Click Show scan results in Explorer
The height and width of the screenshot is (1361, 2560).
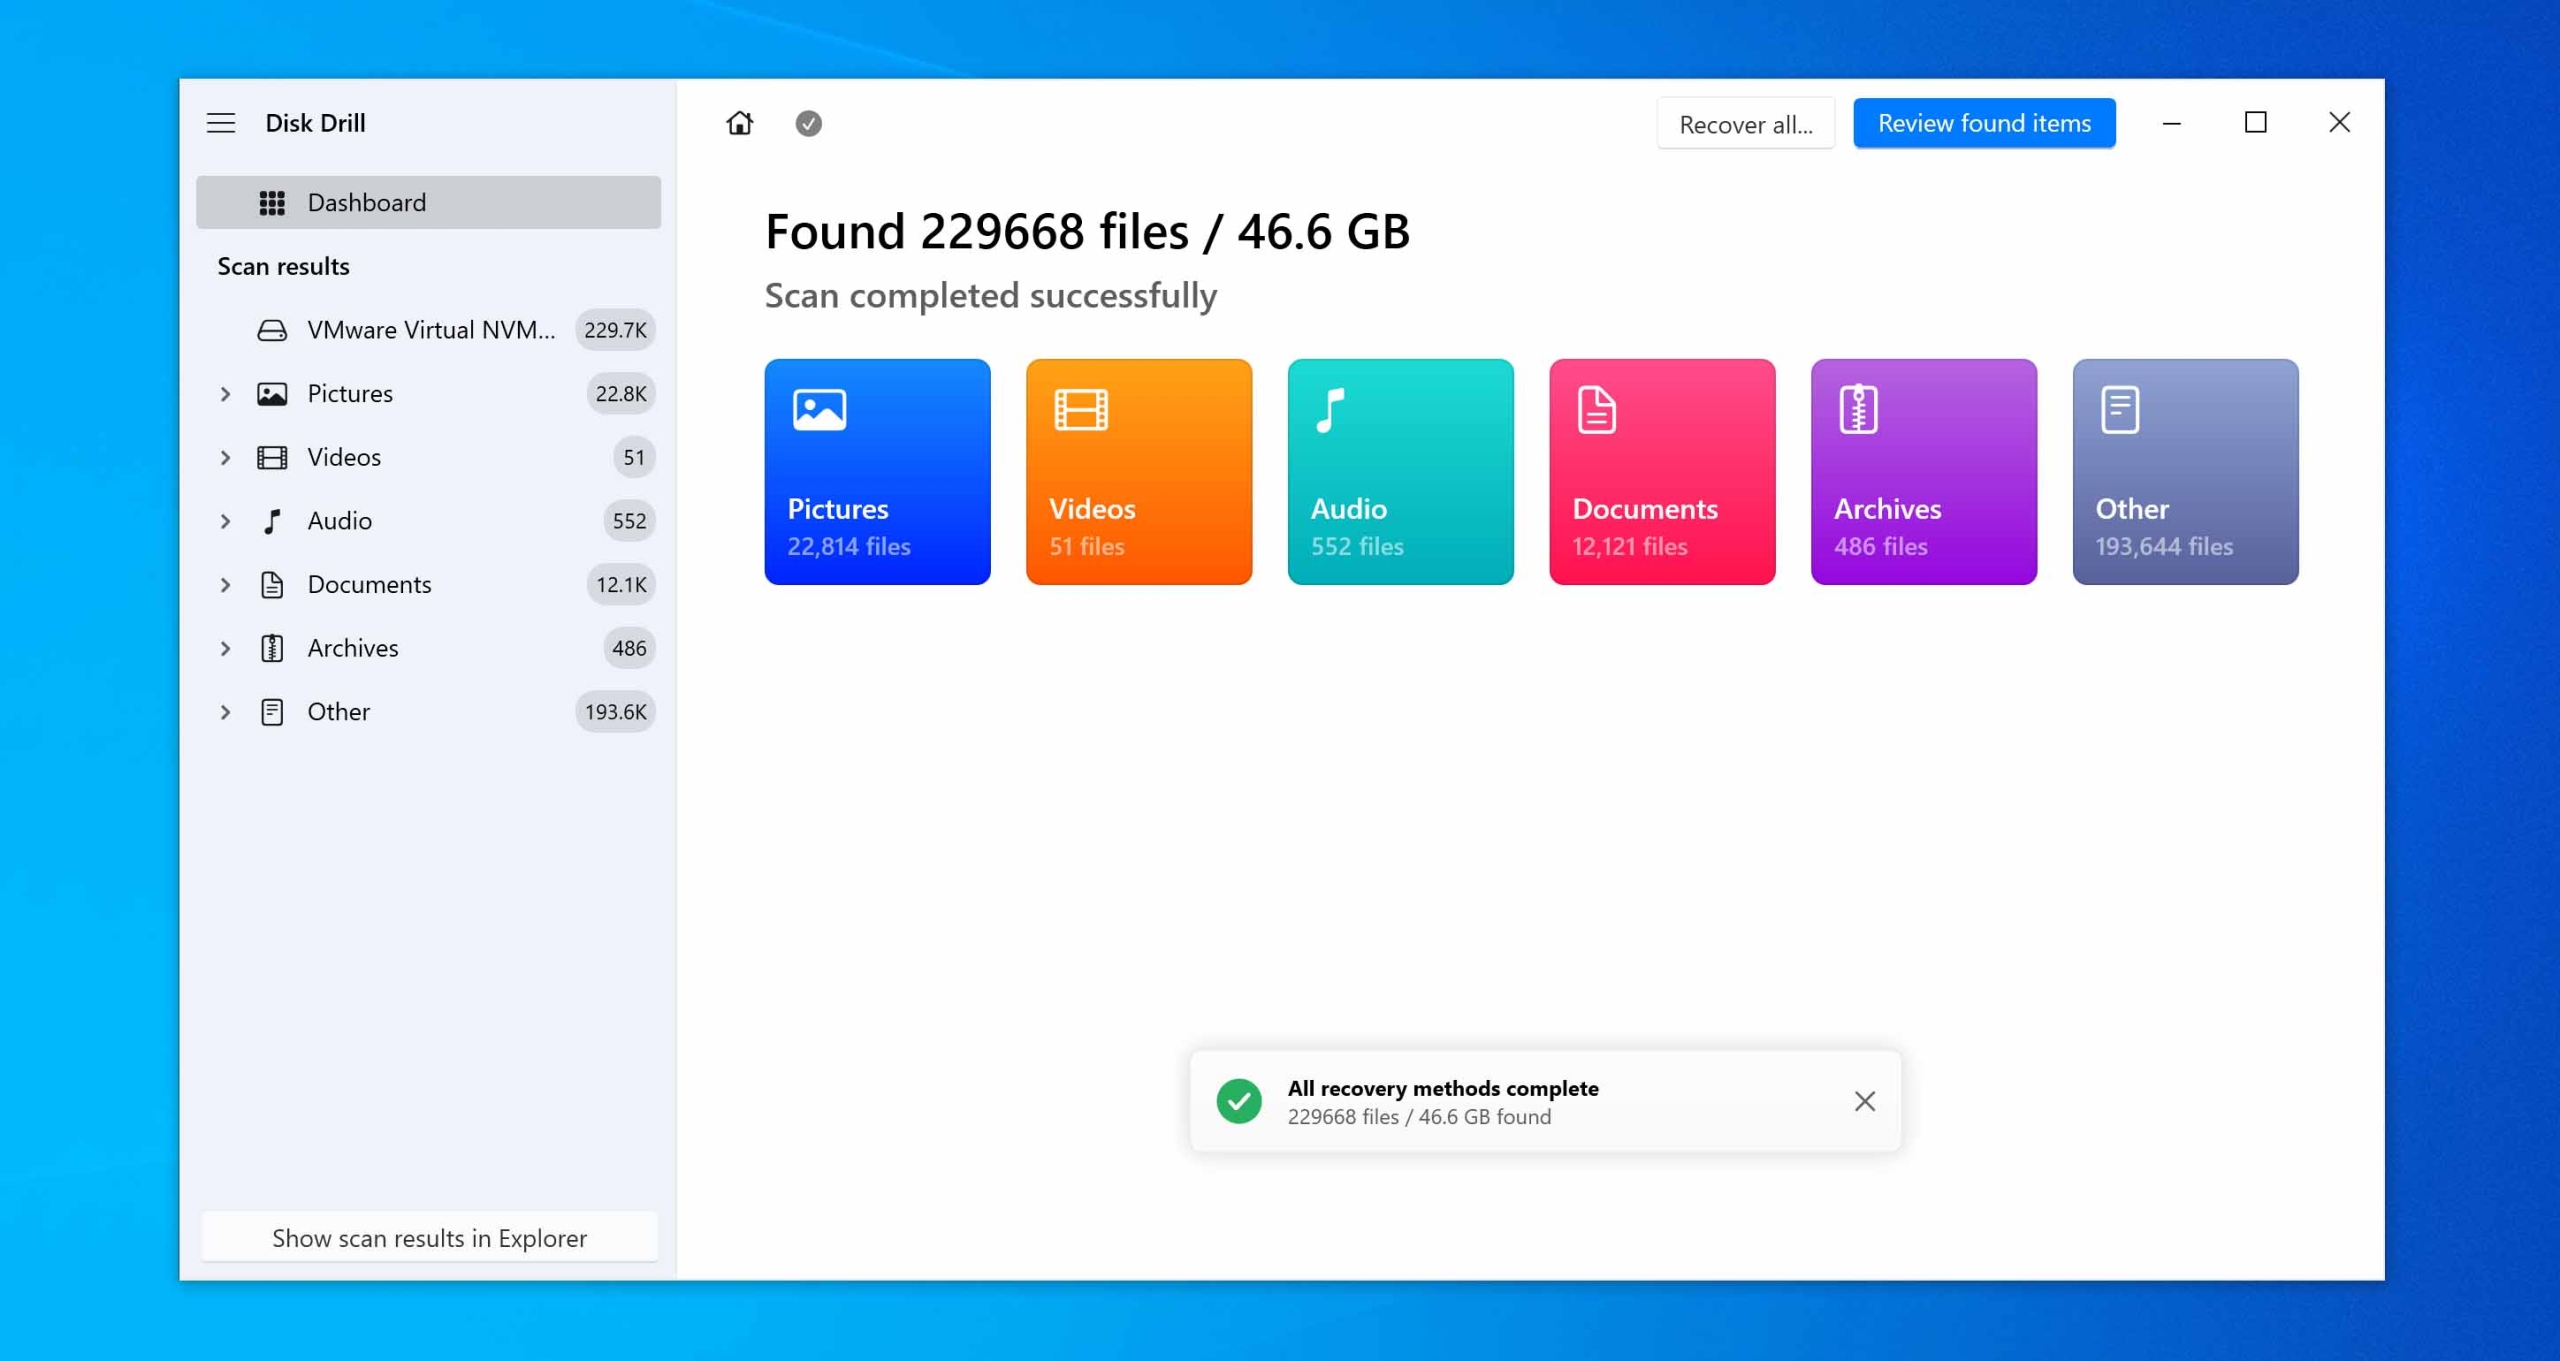(x=429, y=1238)
